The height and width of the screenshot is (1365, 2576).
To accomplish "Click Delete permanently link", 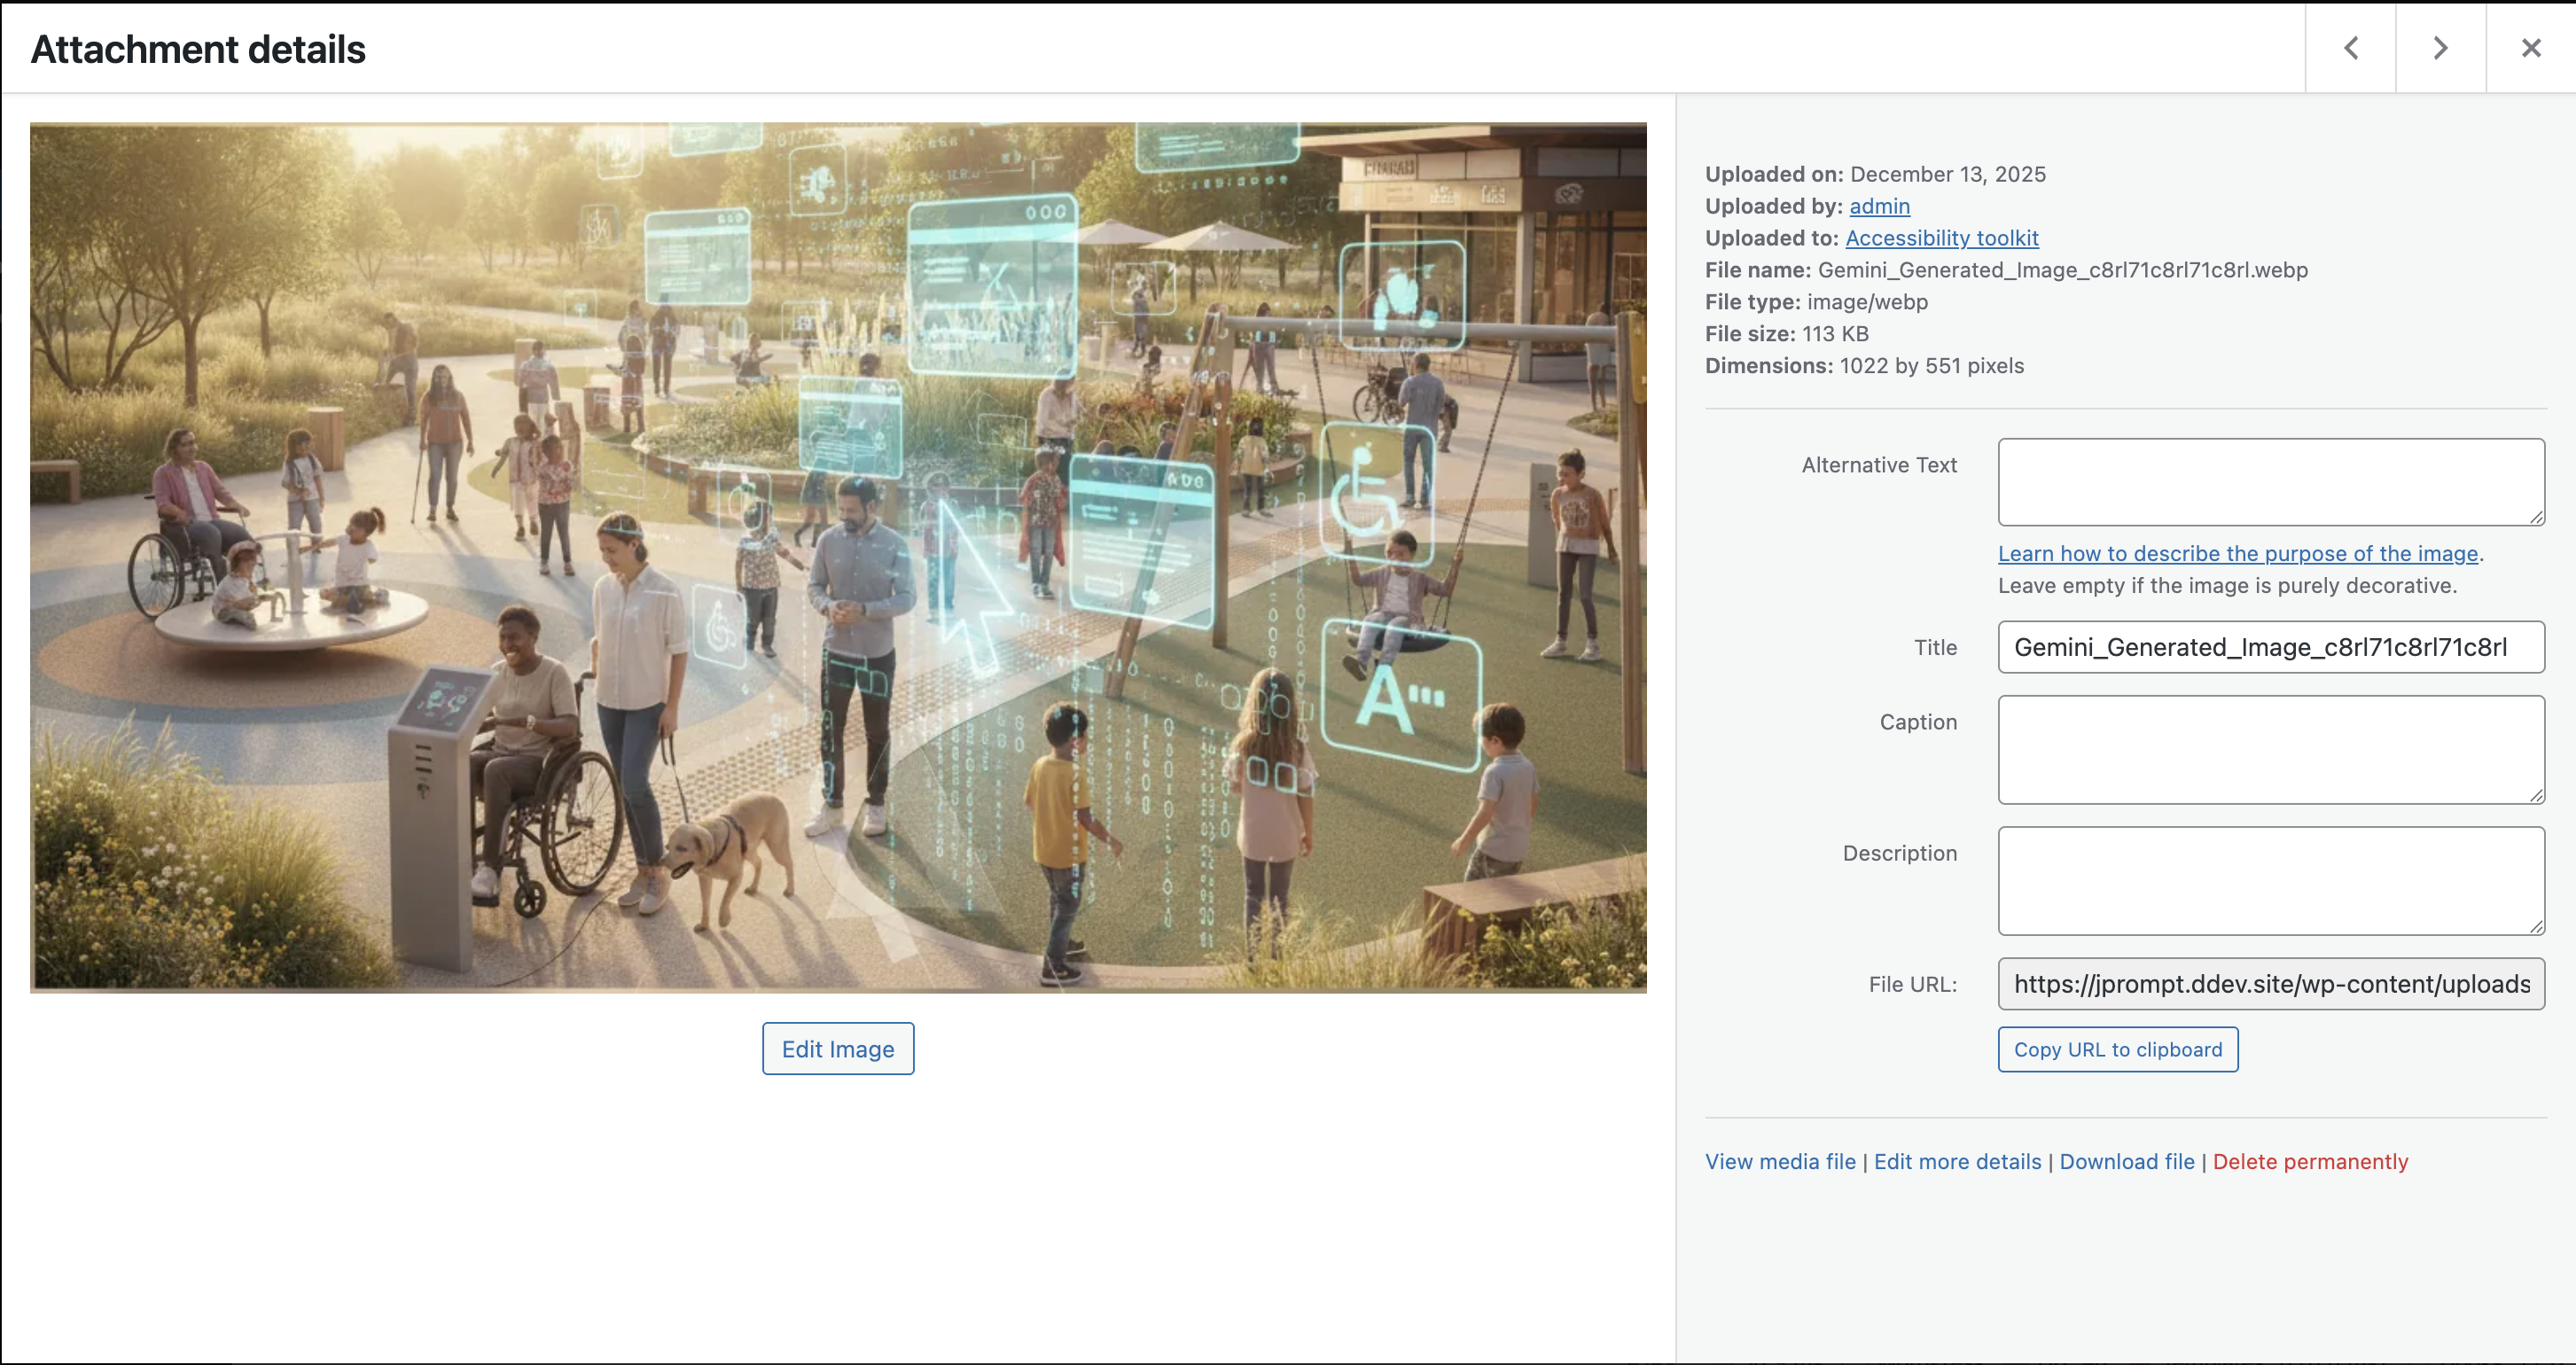I will 2310,1162.
